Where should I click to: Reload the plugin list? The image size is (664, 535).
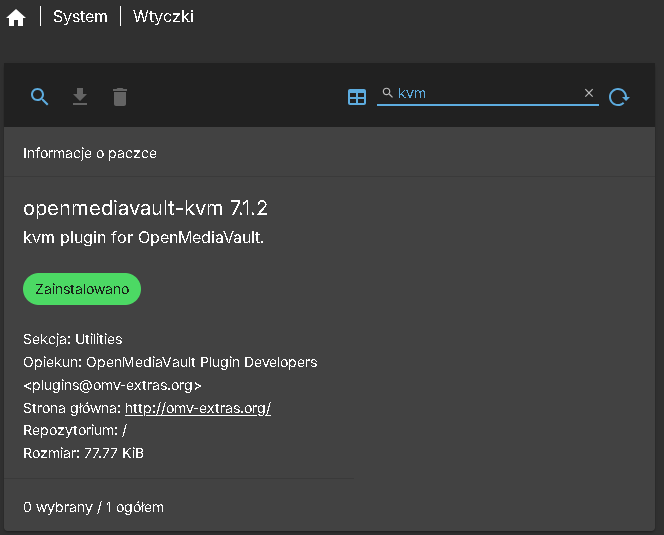(x=619, y=97)
